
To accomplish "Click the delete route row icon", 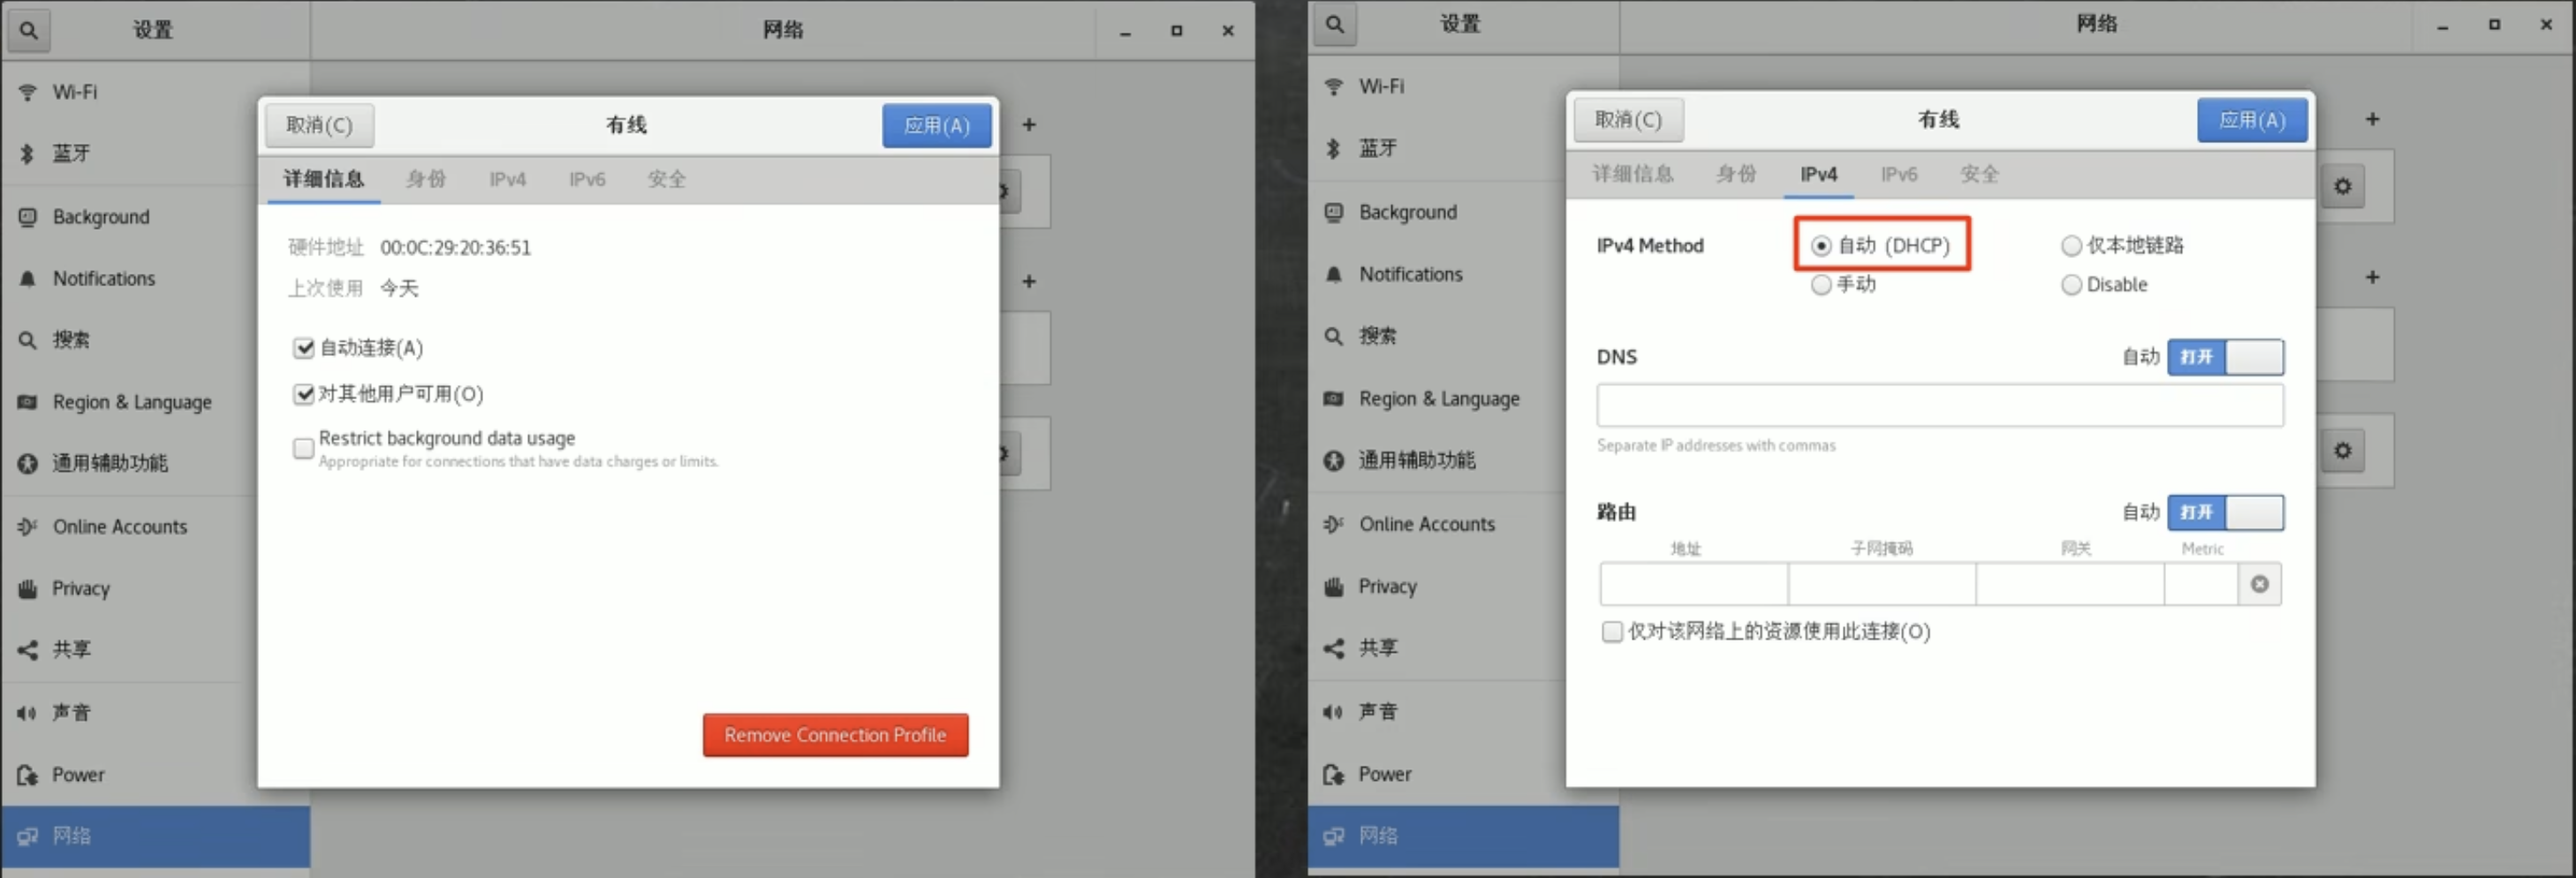I will pos(2258,584).
